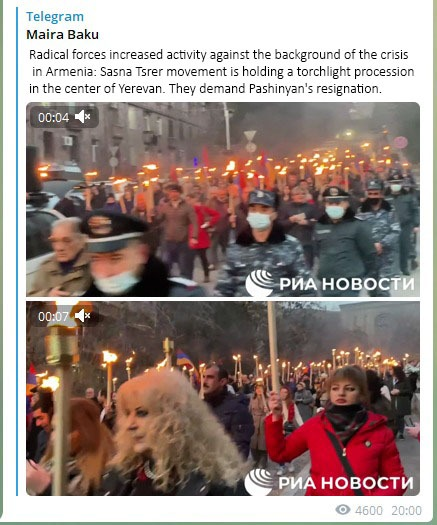This screenshot has width=437, height=525.
Task: Click the 00:07 duration badge
Action: click(x=54, y=316)
